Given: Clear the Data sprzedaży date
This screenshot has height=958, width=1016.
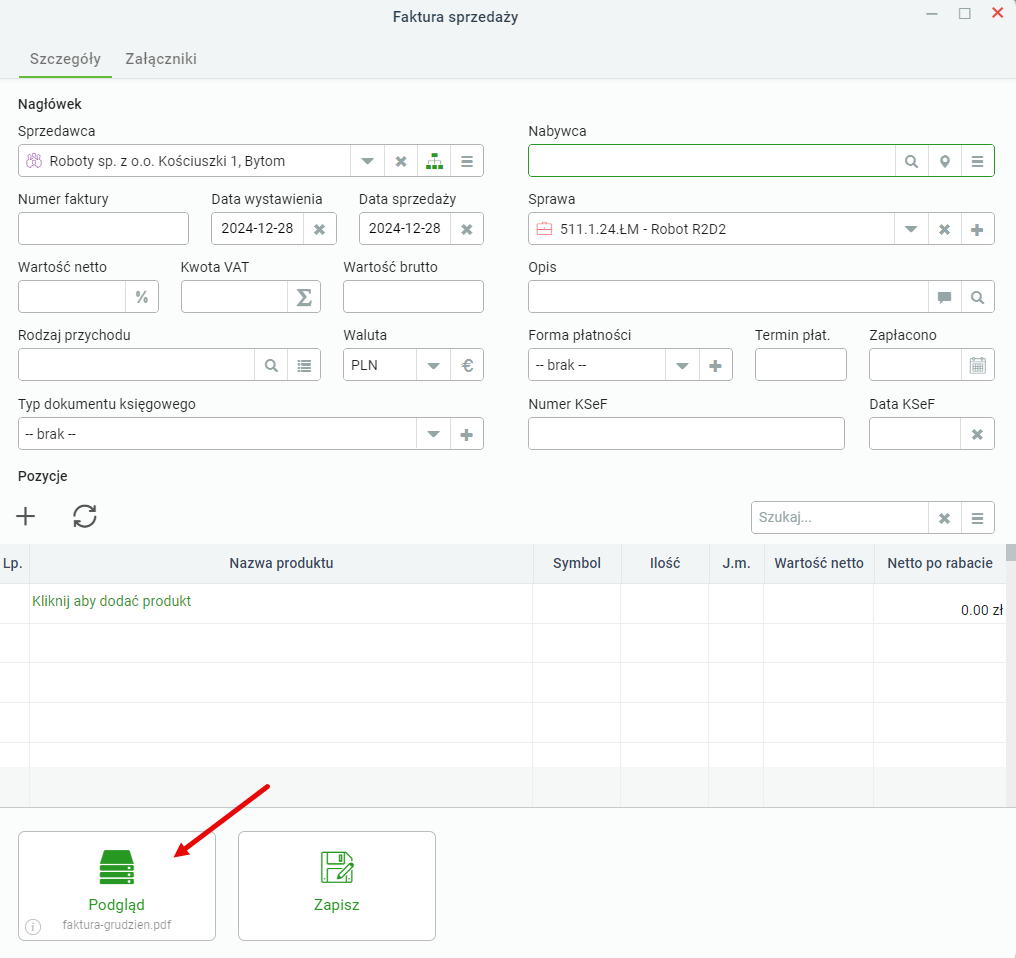Looking at the screenshot, I should pos(467,229).
